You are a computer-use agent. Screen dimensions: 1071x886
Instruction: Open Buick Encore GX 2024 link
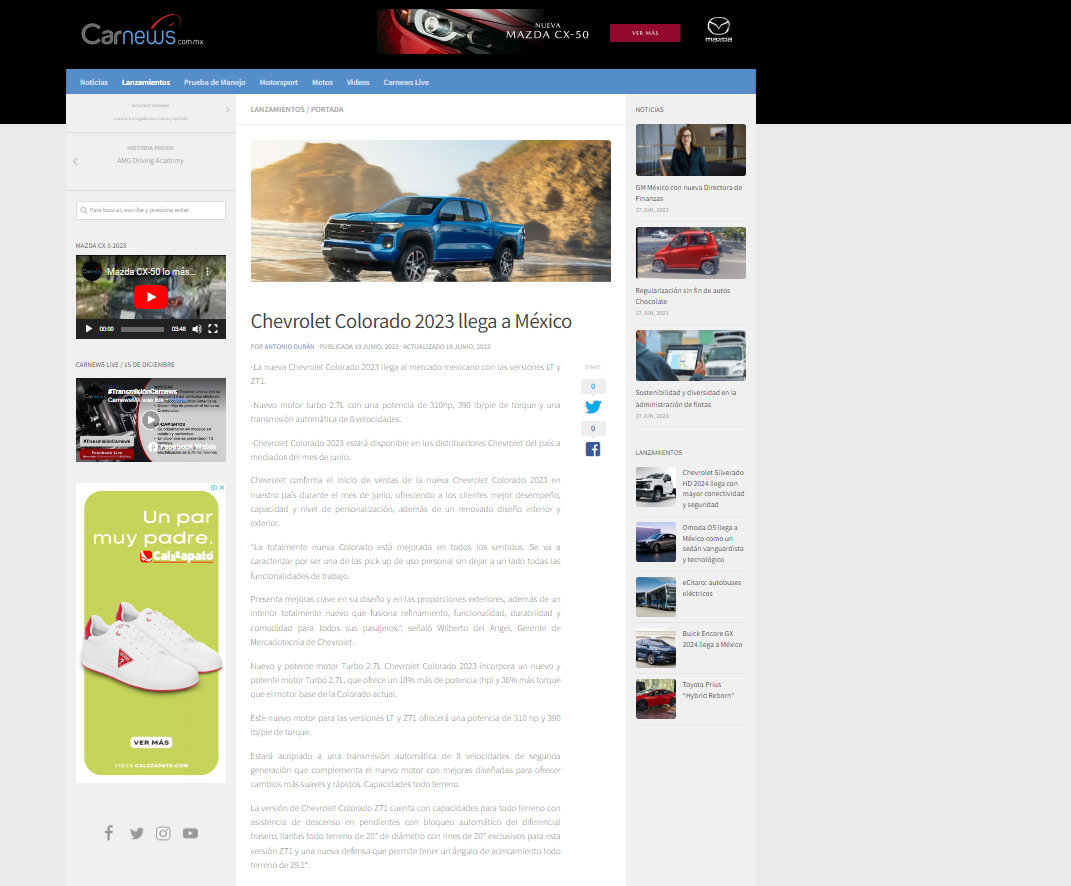712,639
